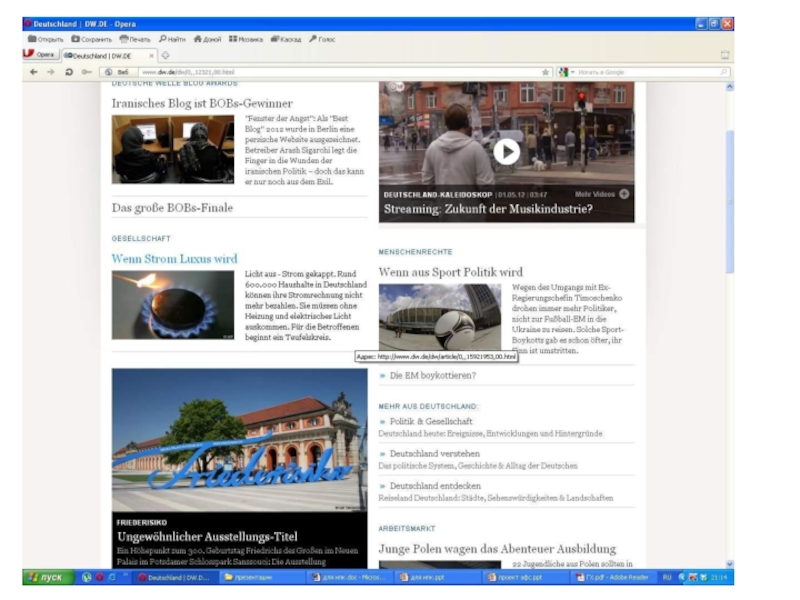Open closed tabs trash icon
Screen dimensions: 800x600
(x=725, y=55)
